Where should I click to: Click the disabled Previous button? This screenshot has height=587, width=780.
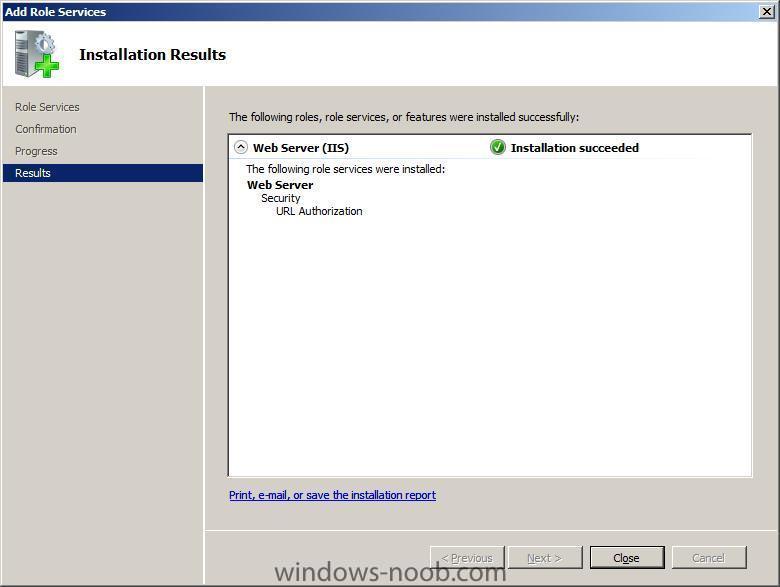[467, 558]
